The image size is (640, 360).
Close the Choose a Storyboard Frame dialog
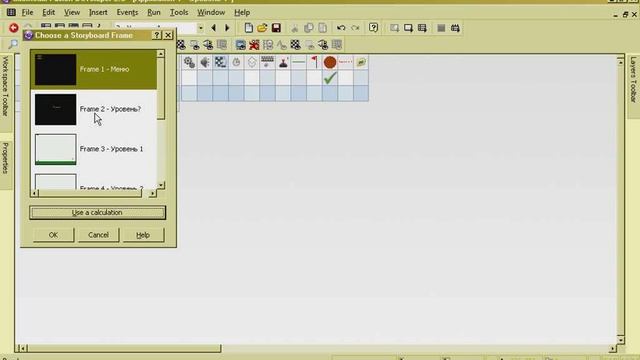168,35
